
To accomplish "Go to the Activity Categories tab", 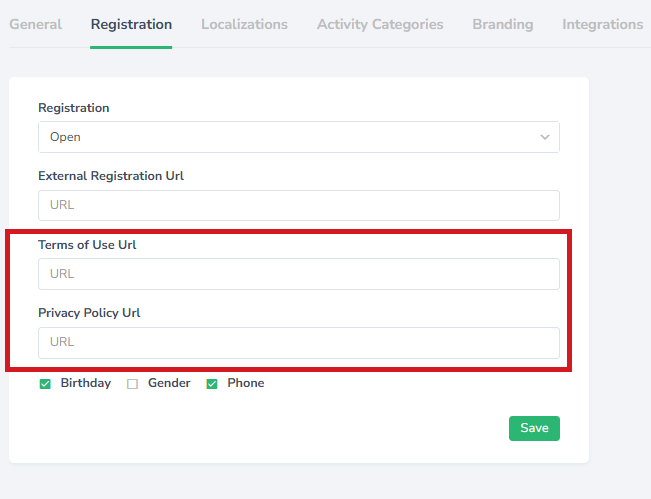I will 380,24.
